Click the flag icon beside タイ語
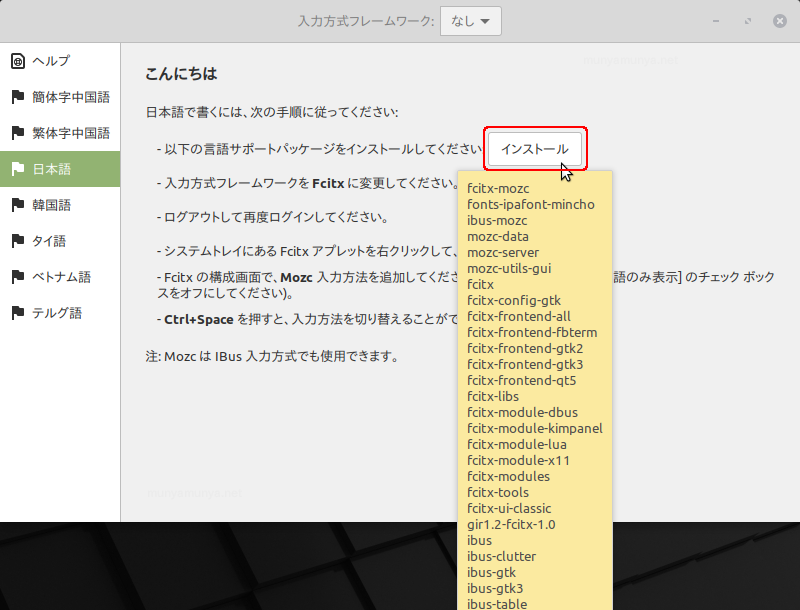Image resolution: width=800 pixels, height=610 pixels. pos(17,241)
